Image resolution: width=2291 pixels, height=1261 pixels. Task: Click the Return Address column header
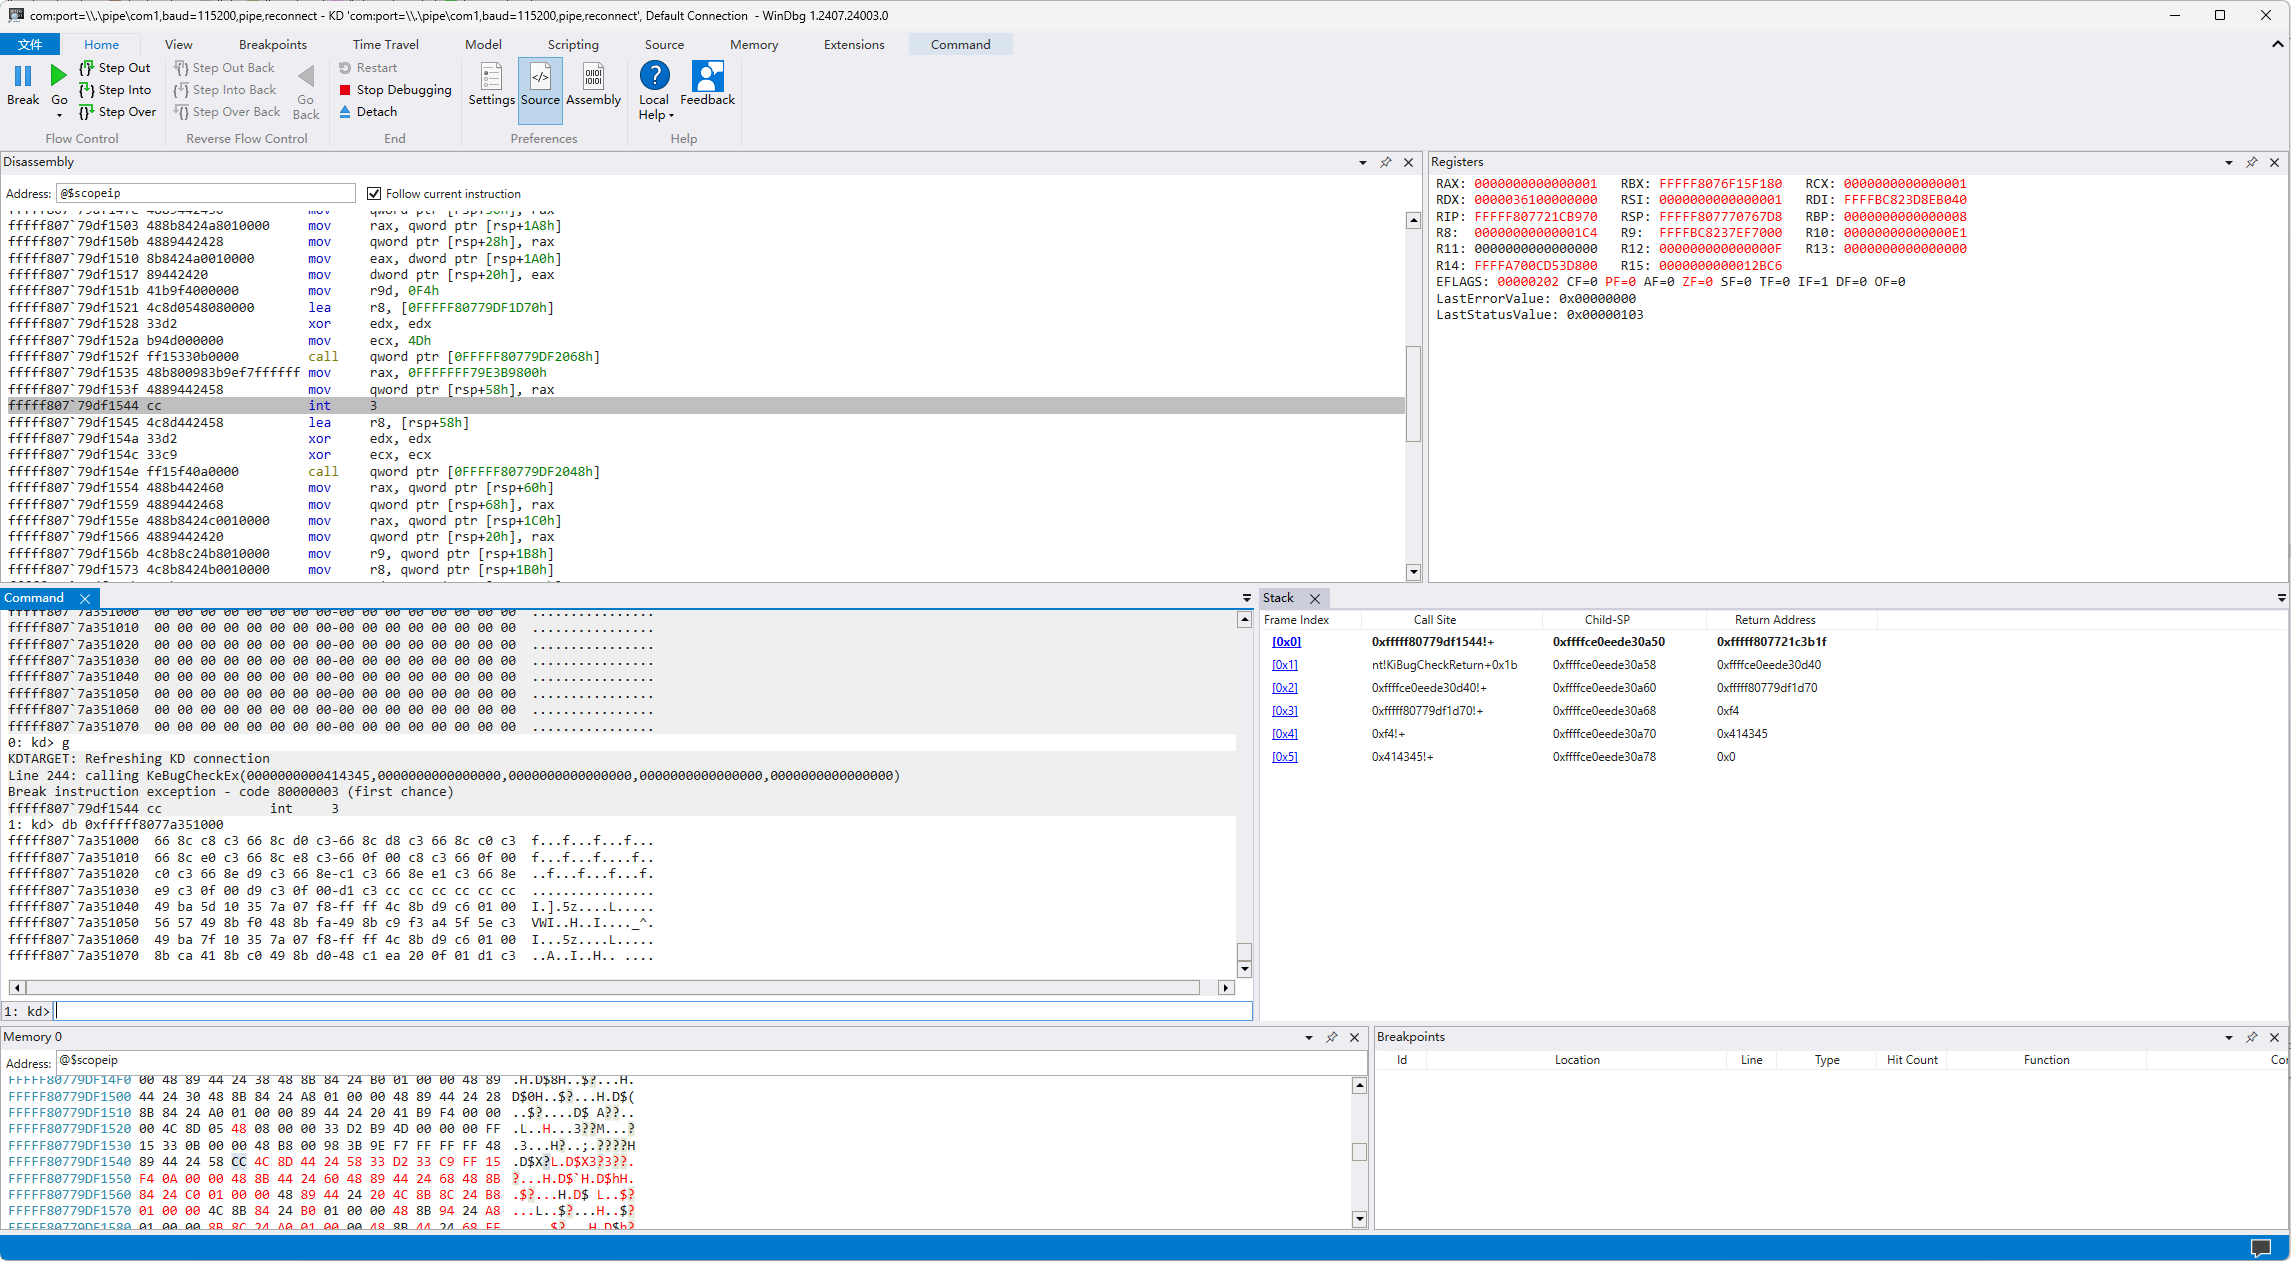click(1775, 620)
